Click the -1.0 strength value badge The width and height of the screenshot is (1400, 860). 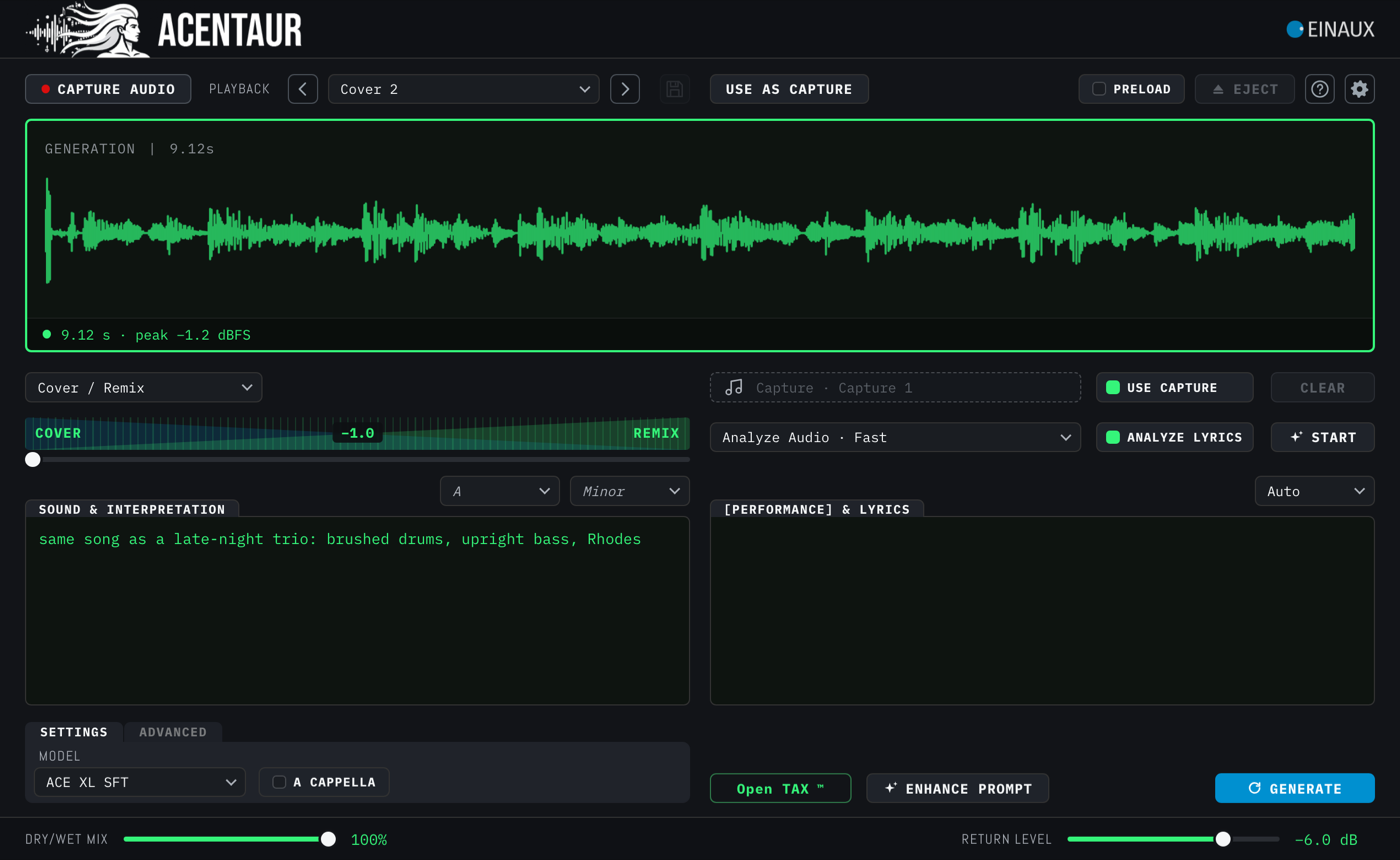click(x=357, y=433)
